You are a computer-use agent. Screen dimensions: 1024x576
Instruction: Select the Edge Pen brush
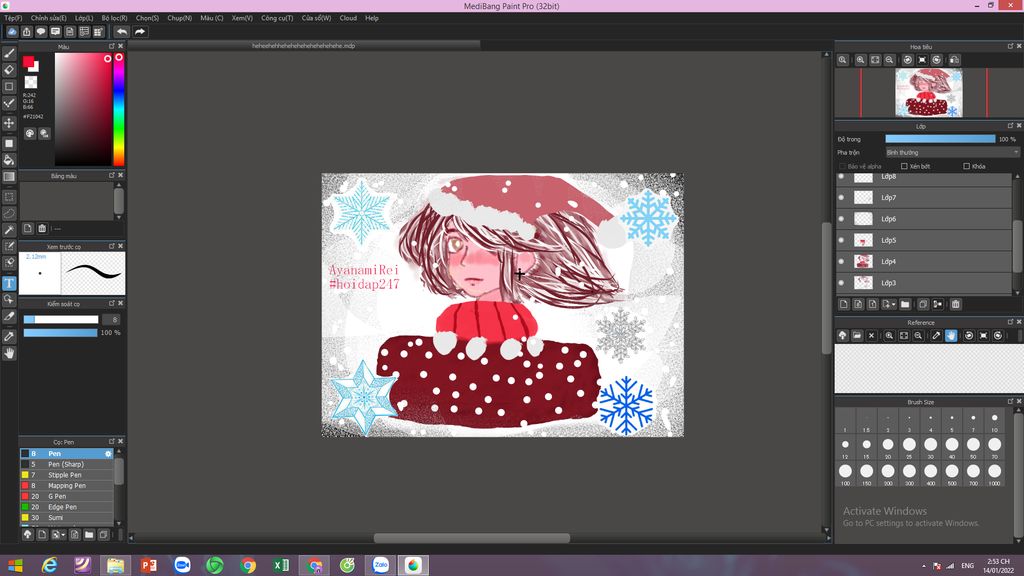pyautogui.click(x=66, y=507)
